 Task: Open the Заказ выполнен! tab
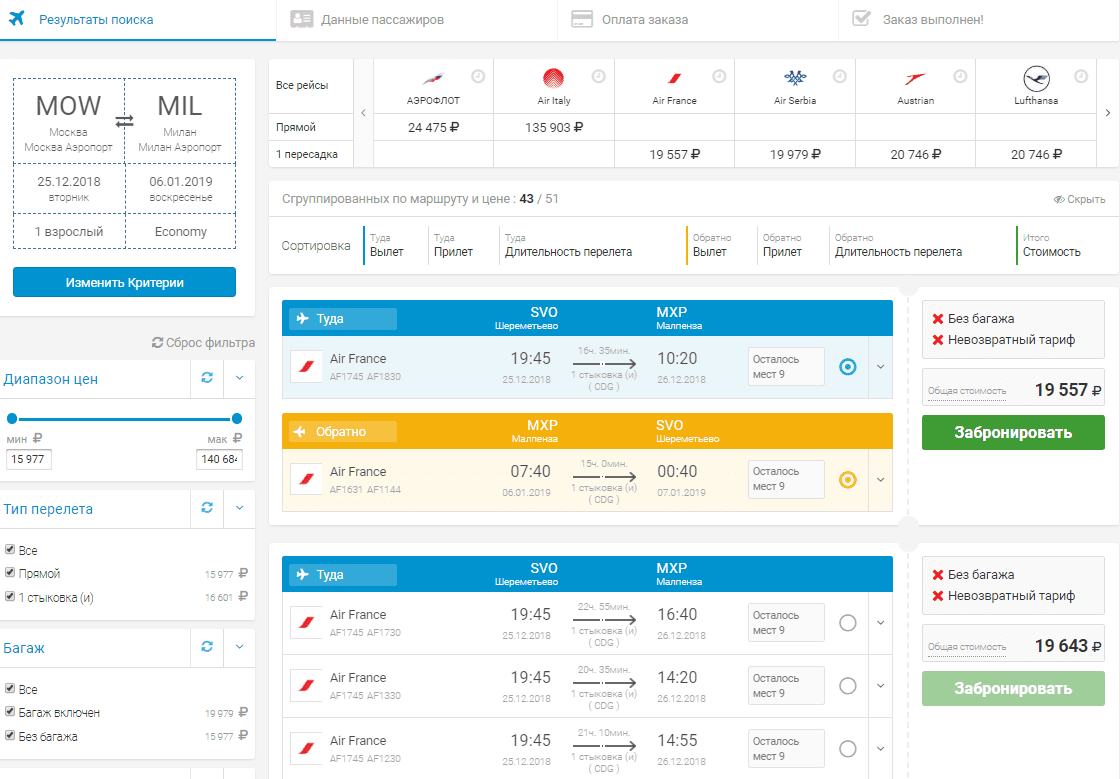point(979,20)
